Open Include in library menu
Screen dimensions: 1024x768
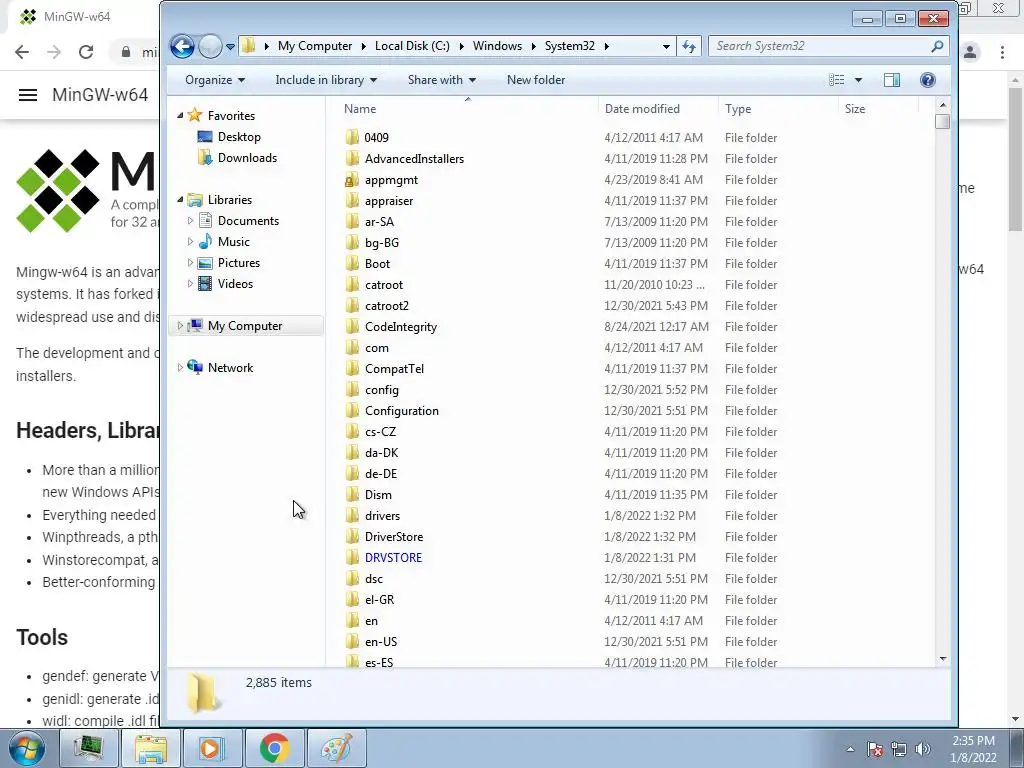coord(326,80)
